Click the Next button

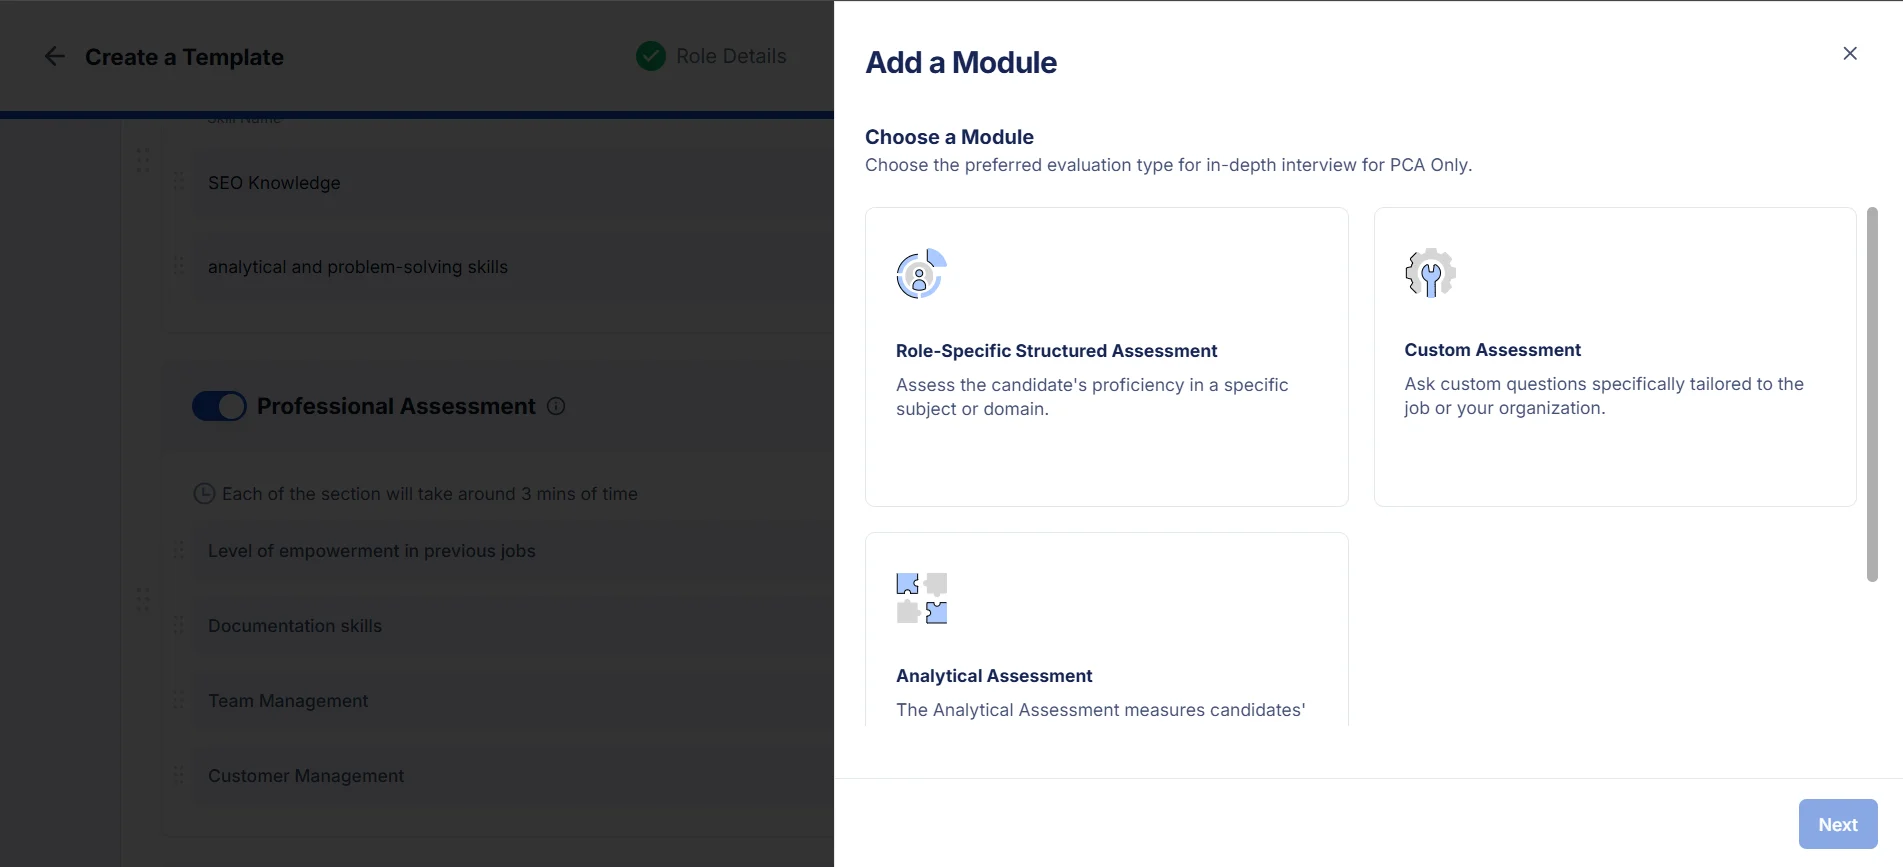point(1837,823)
